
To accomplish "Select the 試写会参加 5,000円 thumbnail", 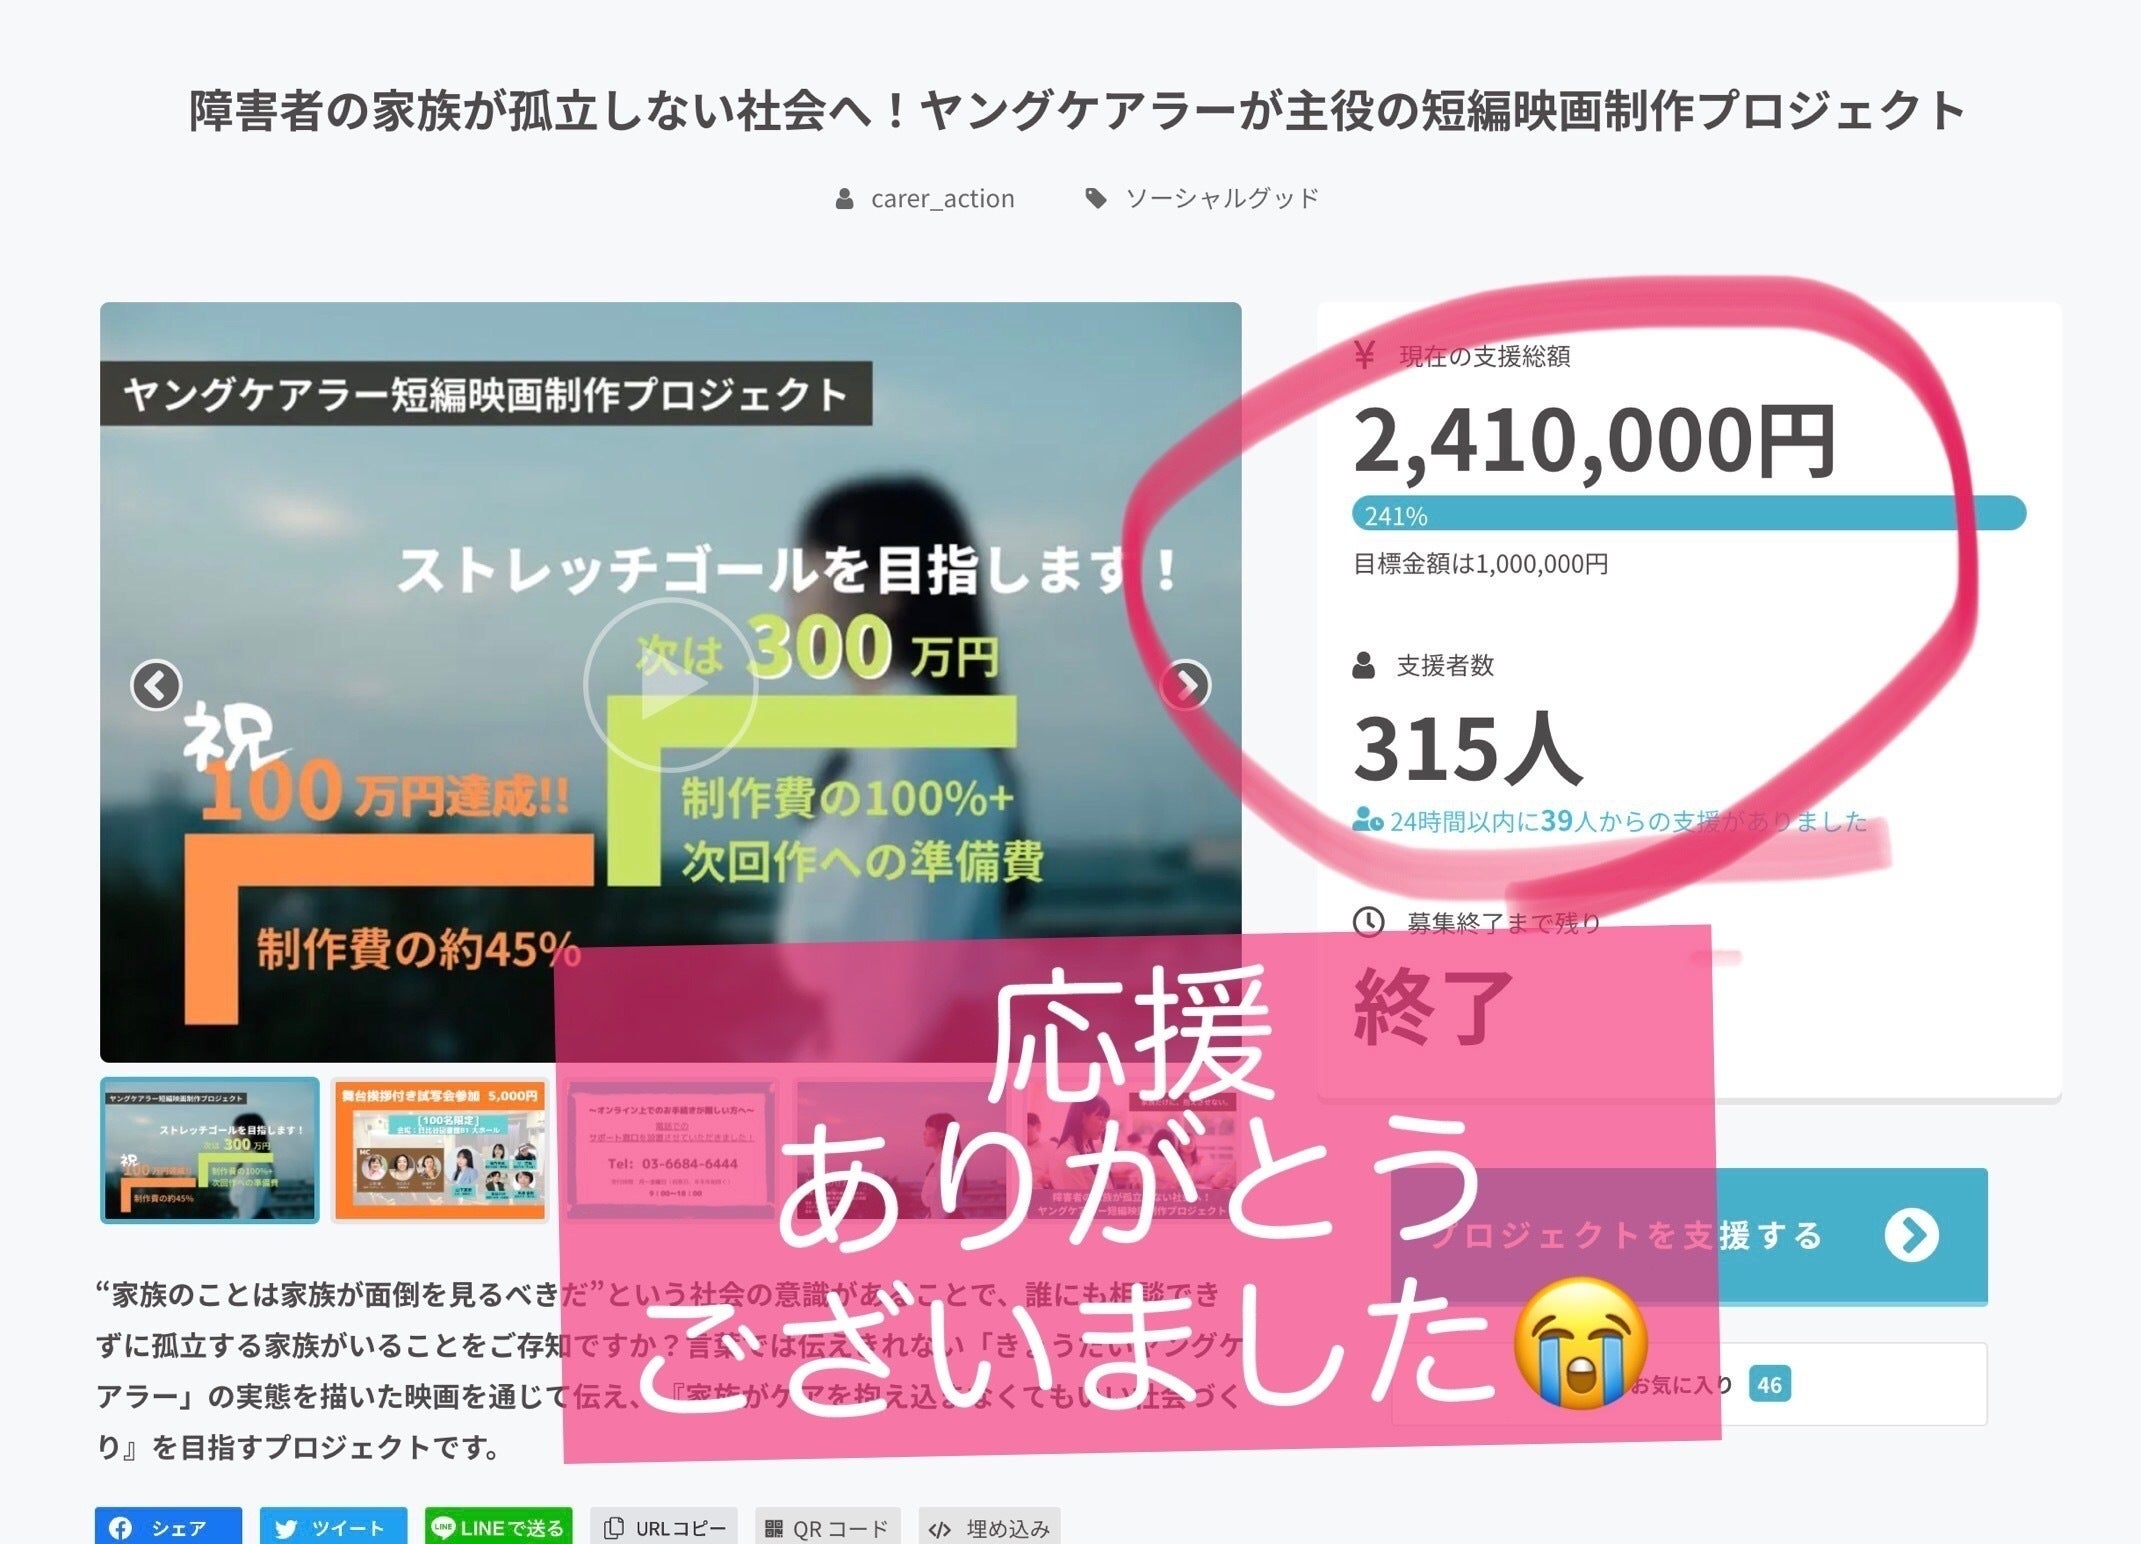I will (440, 1150).
